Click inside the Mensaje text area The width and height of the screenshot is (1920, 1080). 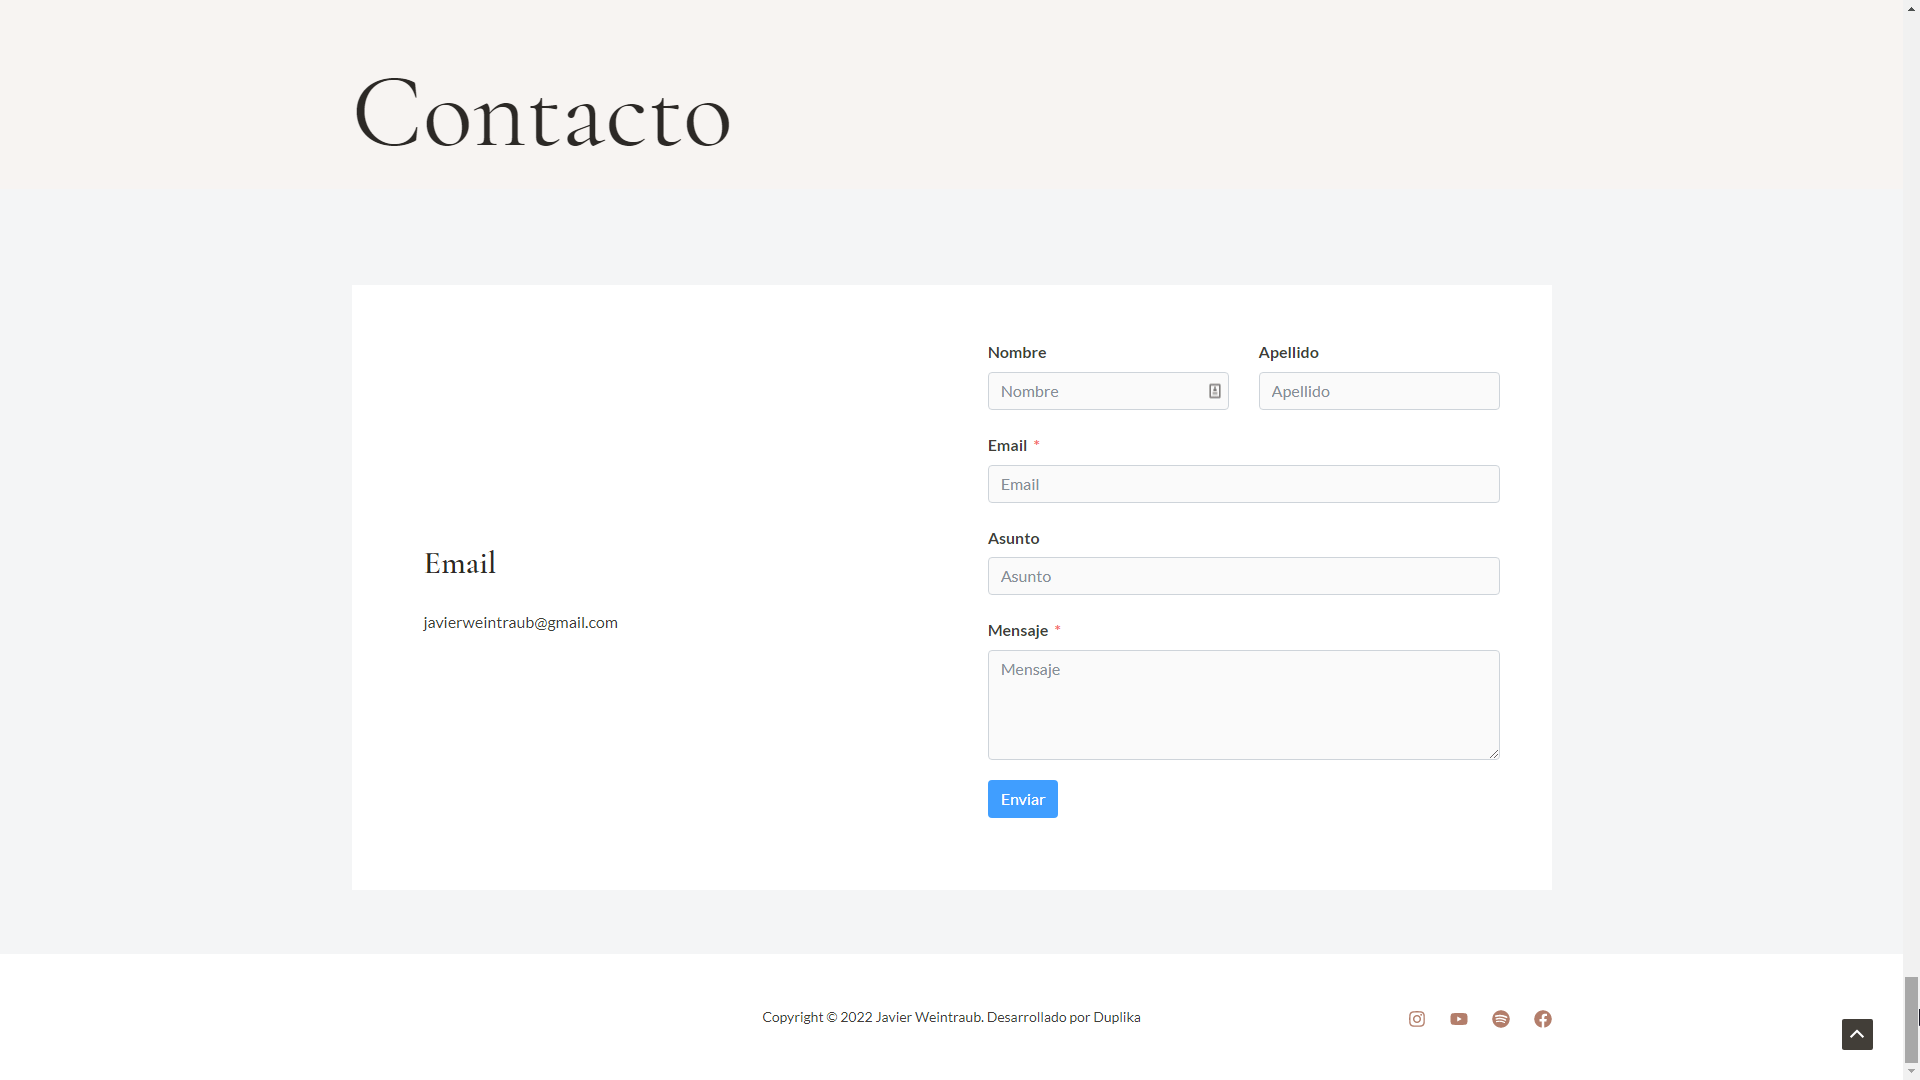click(x=1244, y=705)
